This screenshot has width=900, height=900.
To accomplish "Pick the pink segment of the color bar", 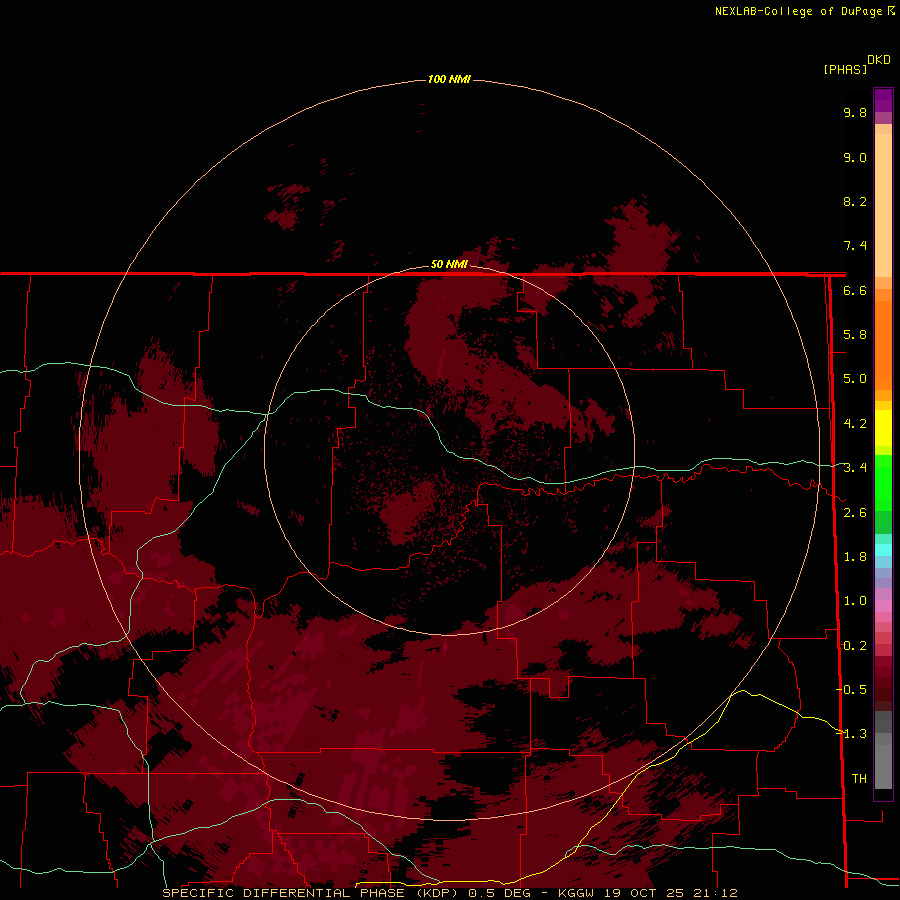I will 883,606.
